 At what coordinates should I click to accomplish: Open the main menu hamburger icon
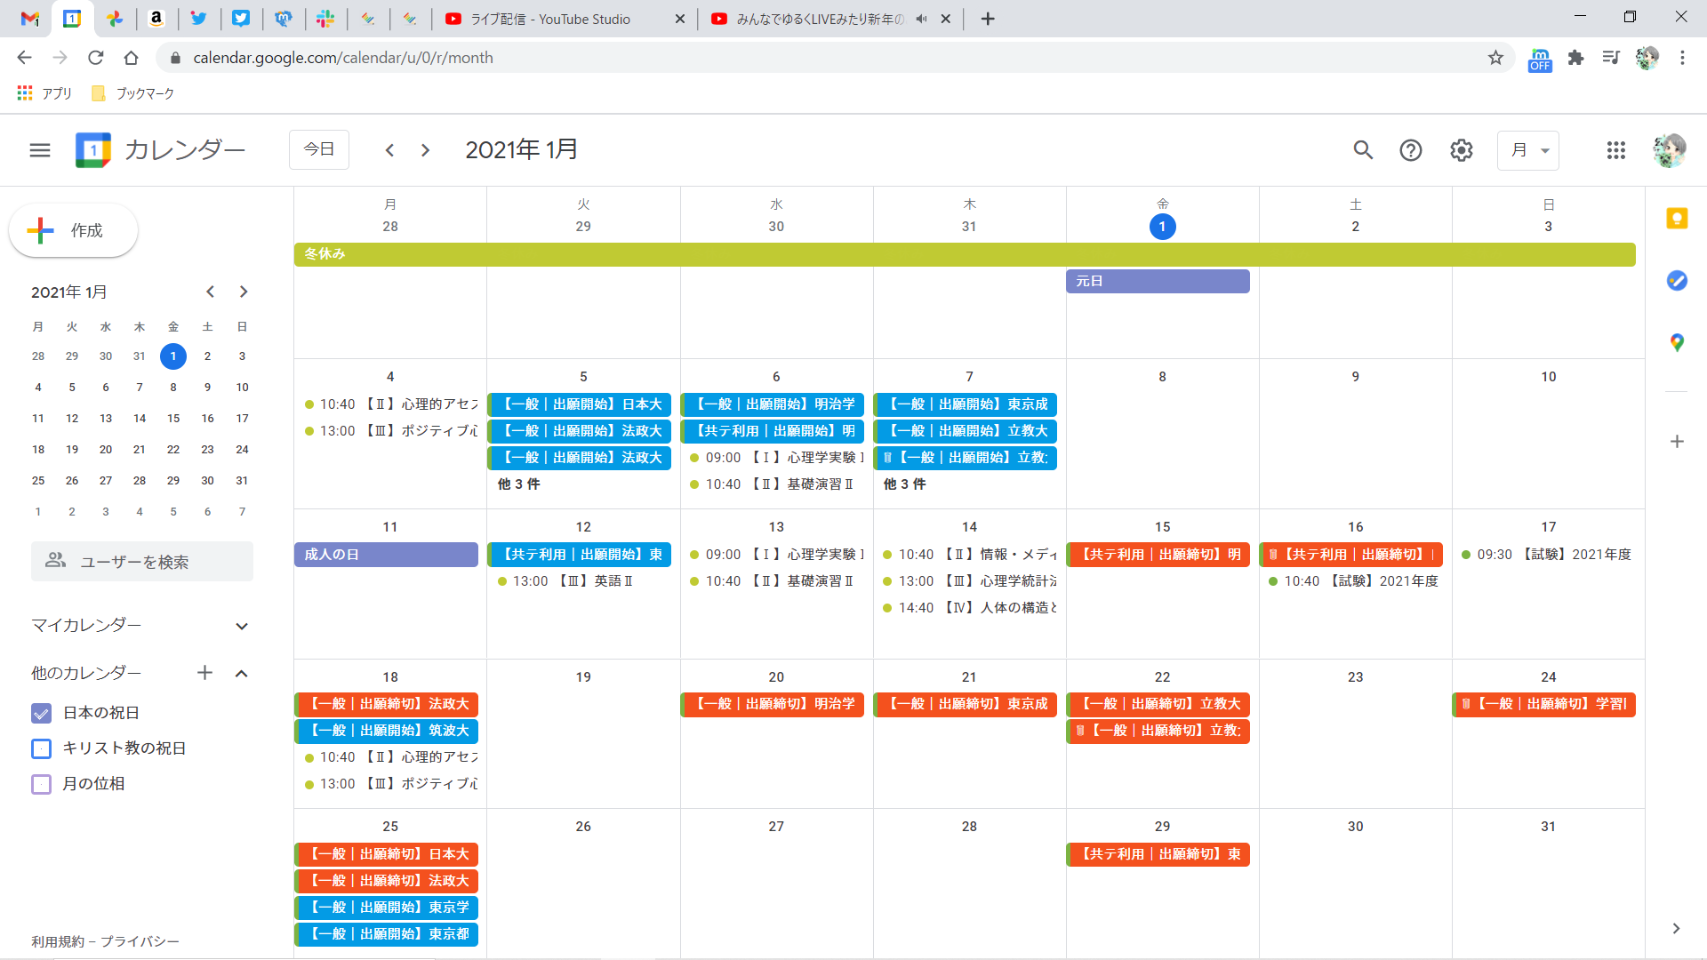click(x=40, y=150)
